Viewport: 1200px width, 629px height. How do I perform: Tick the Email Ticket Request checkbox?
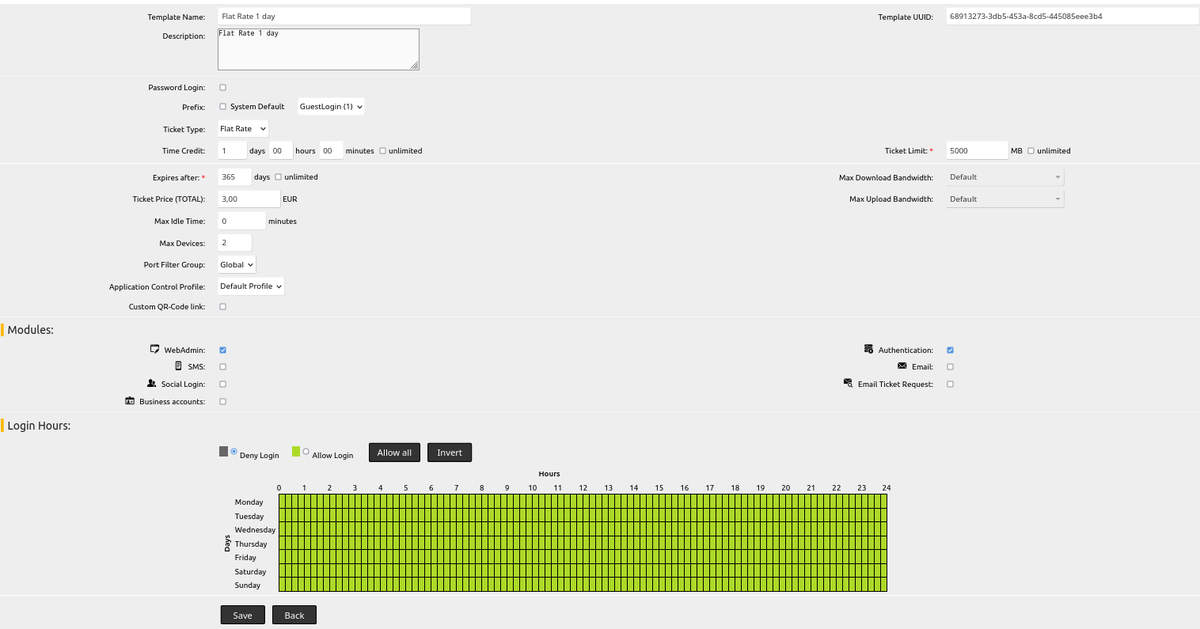(x=950, y=384)
